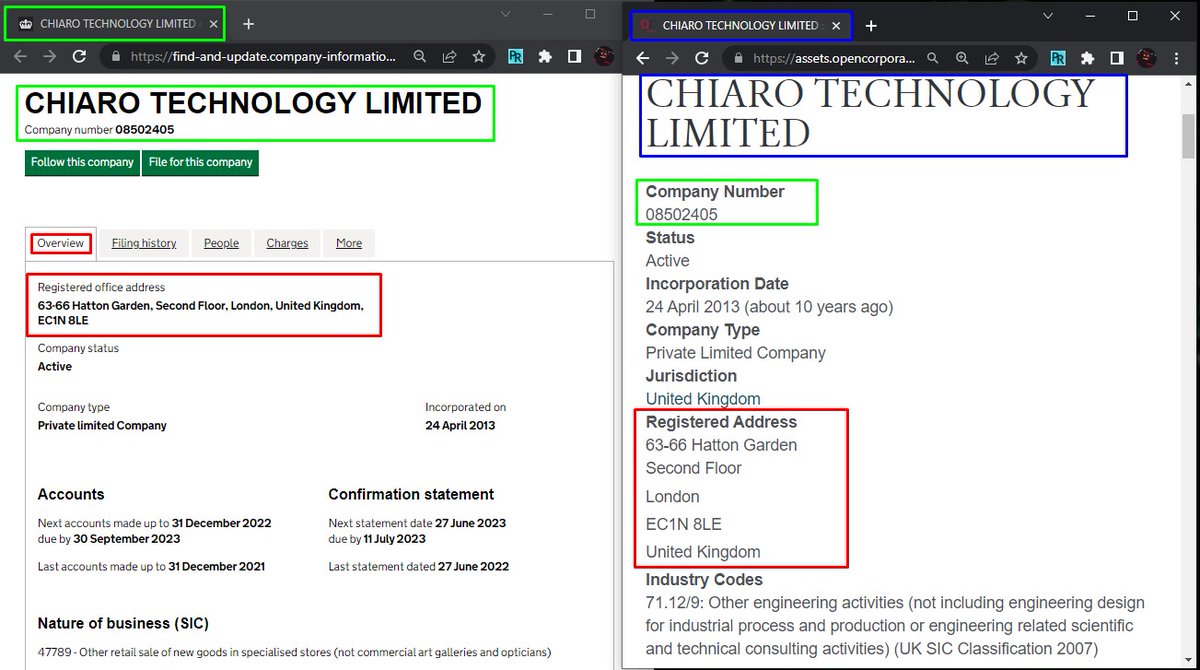This screenshot has width=1200, height=670.
Task: Toggle side panel in the Companies House window
Action: [x=574, y=57]
